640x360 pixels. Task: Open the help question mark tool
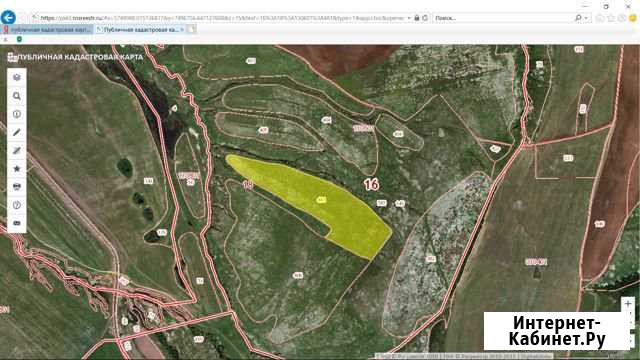pos(17,205)
